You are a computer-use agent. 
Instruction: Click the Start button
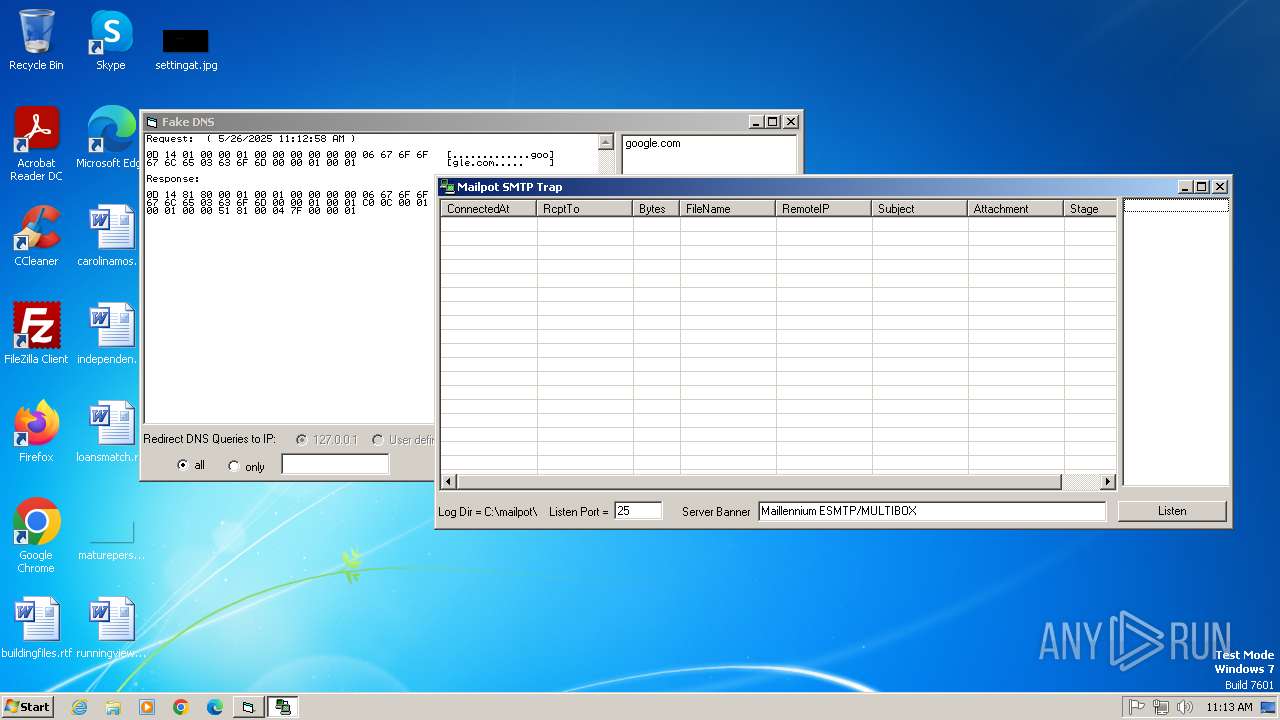coord(27,707)
